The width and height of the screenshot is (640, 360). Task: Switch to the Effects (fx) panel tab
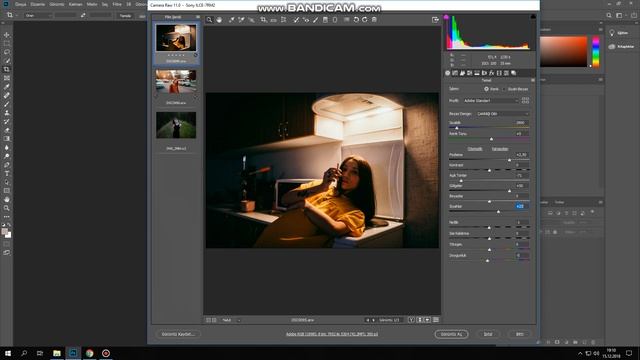tap(491, 73)
